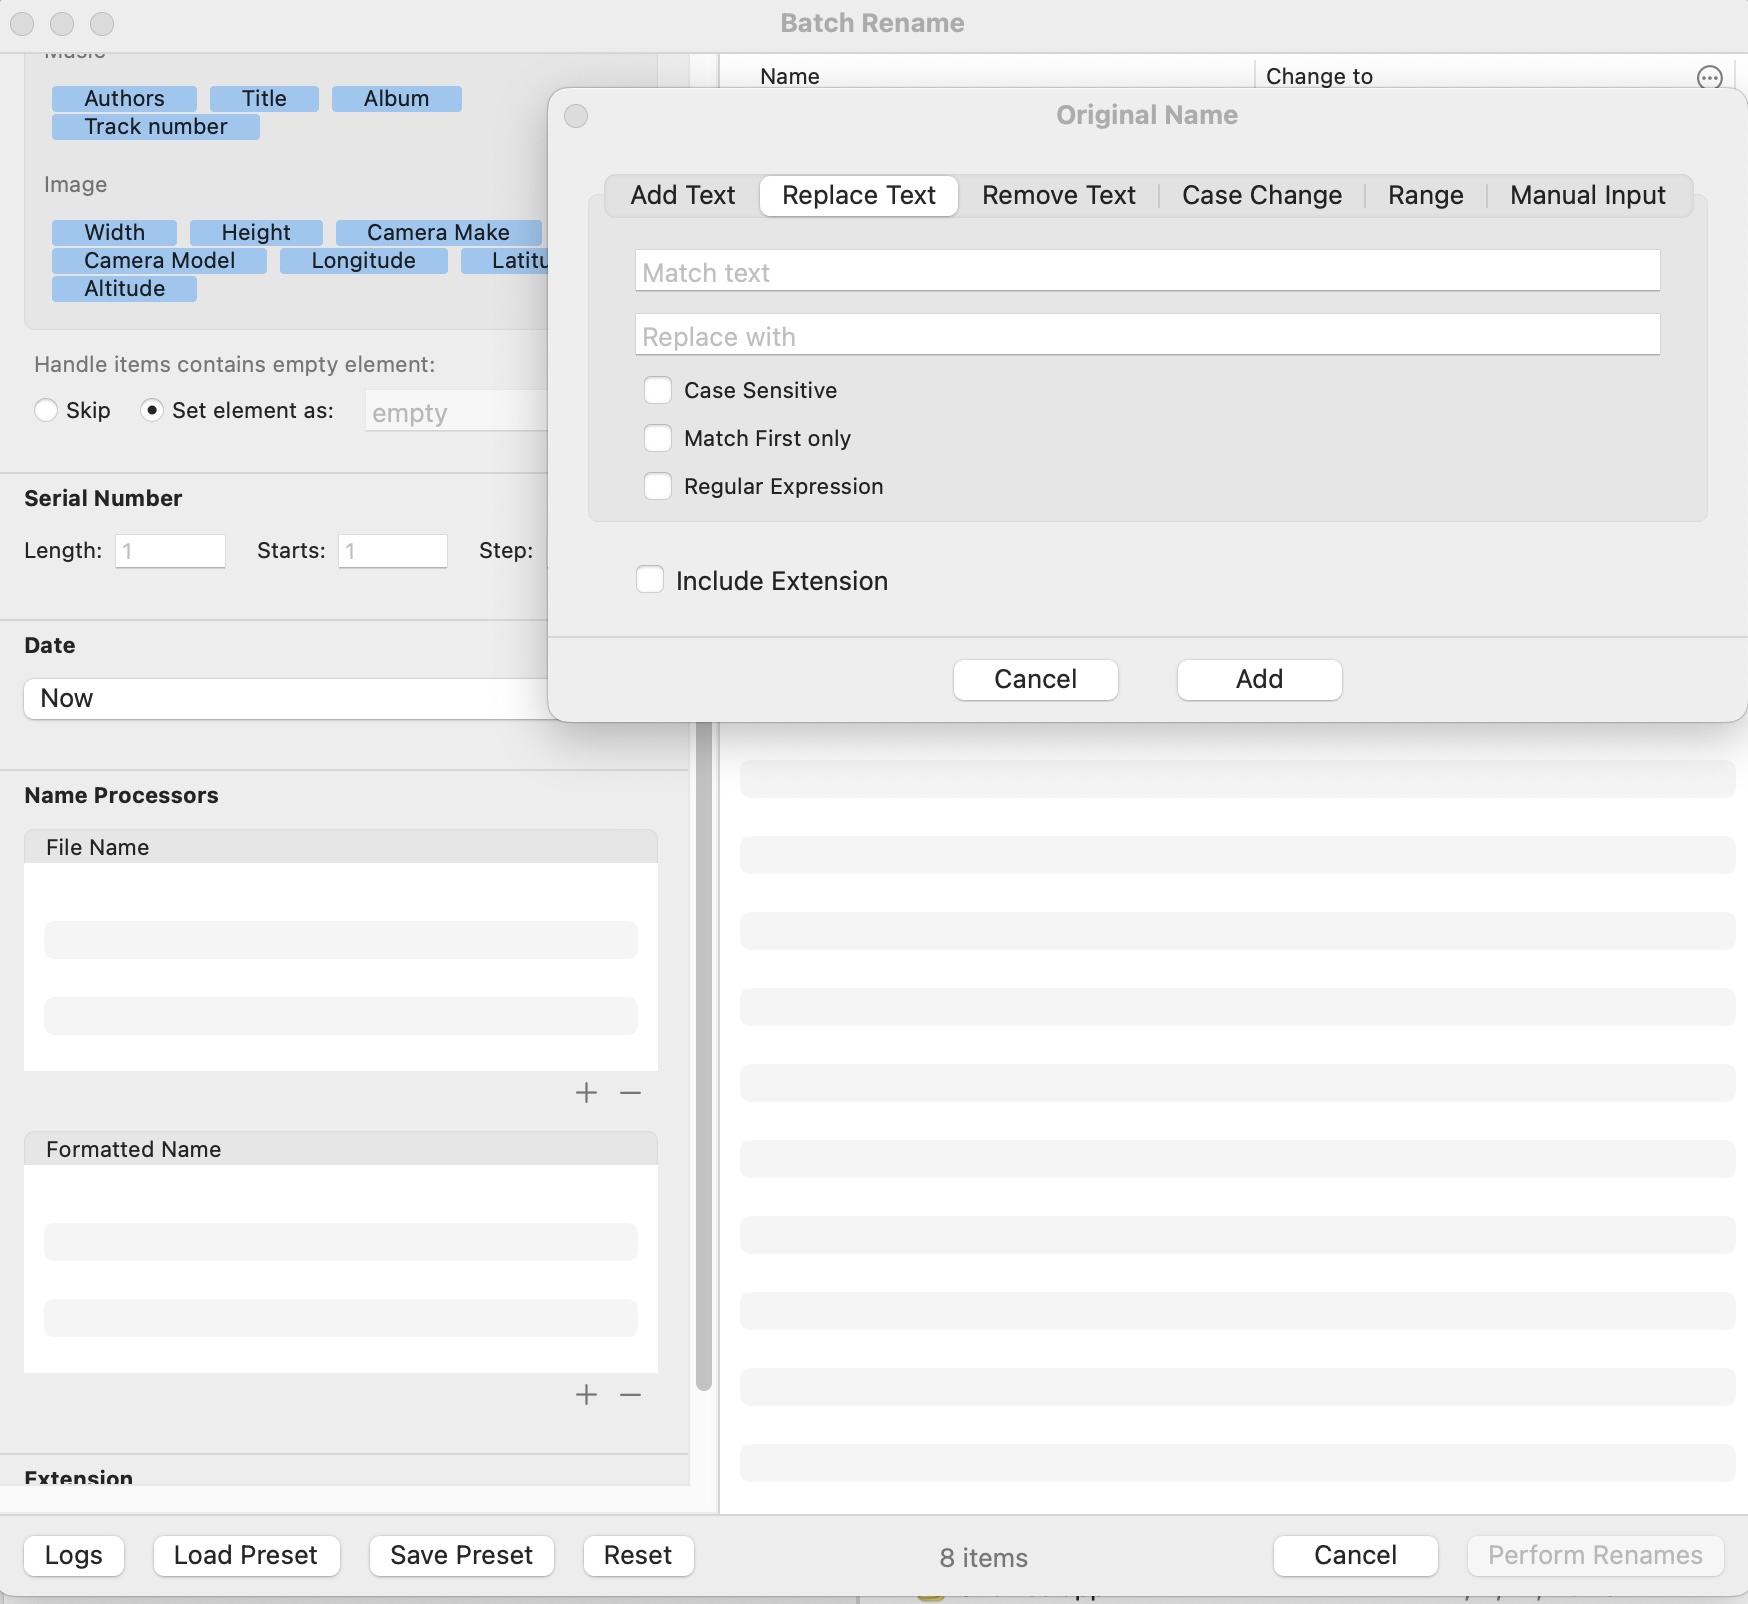Switch to the Add Text tab
Screen dimensions: 1748x1604
[x=683, y=195]
